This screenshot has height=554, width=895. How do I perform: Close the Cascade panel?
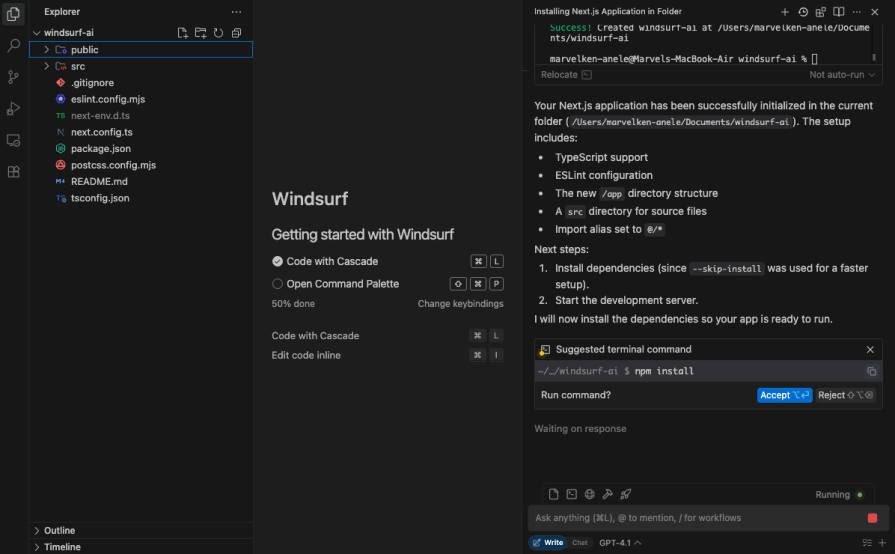[x=875, y=11]
